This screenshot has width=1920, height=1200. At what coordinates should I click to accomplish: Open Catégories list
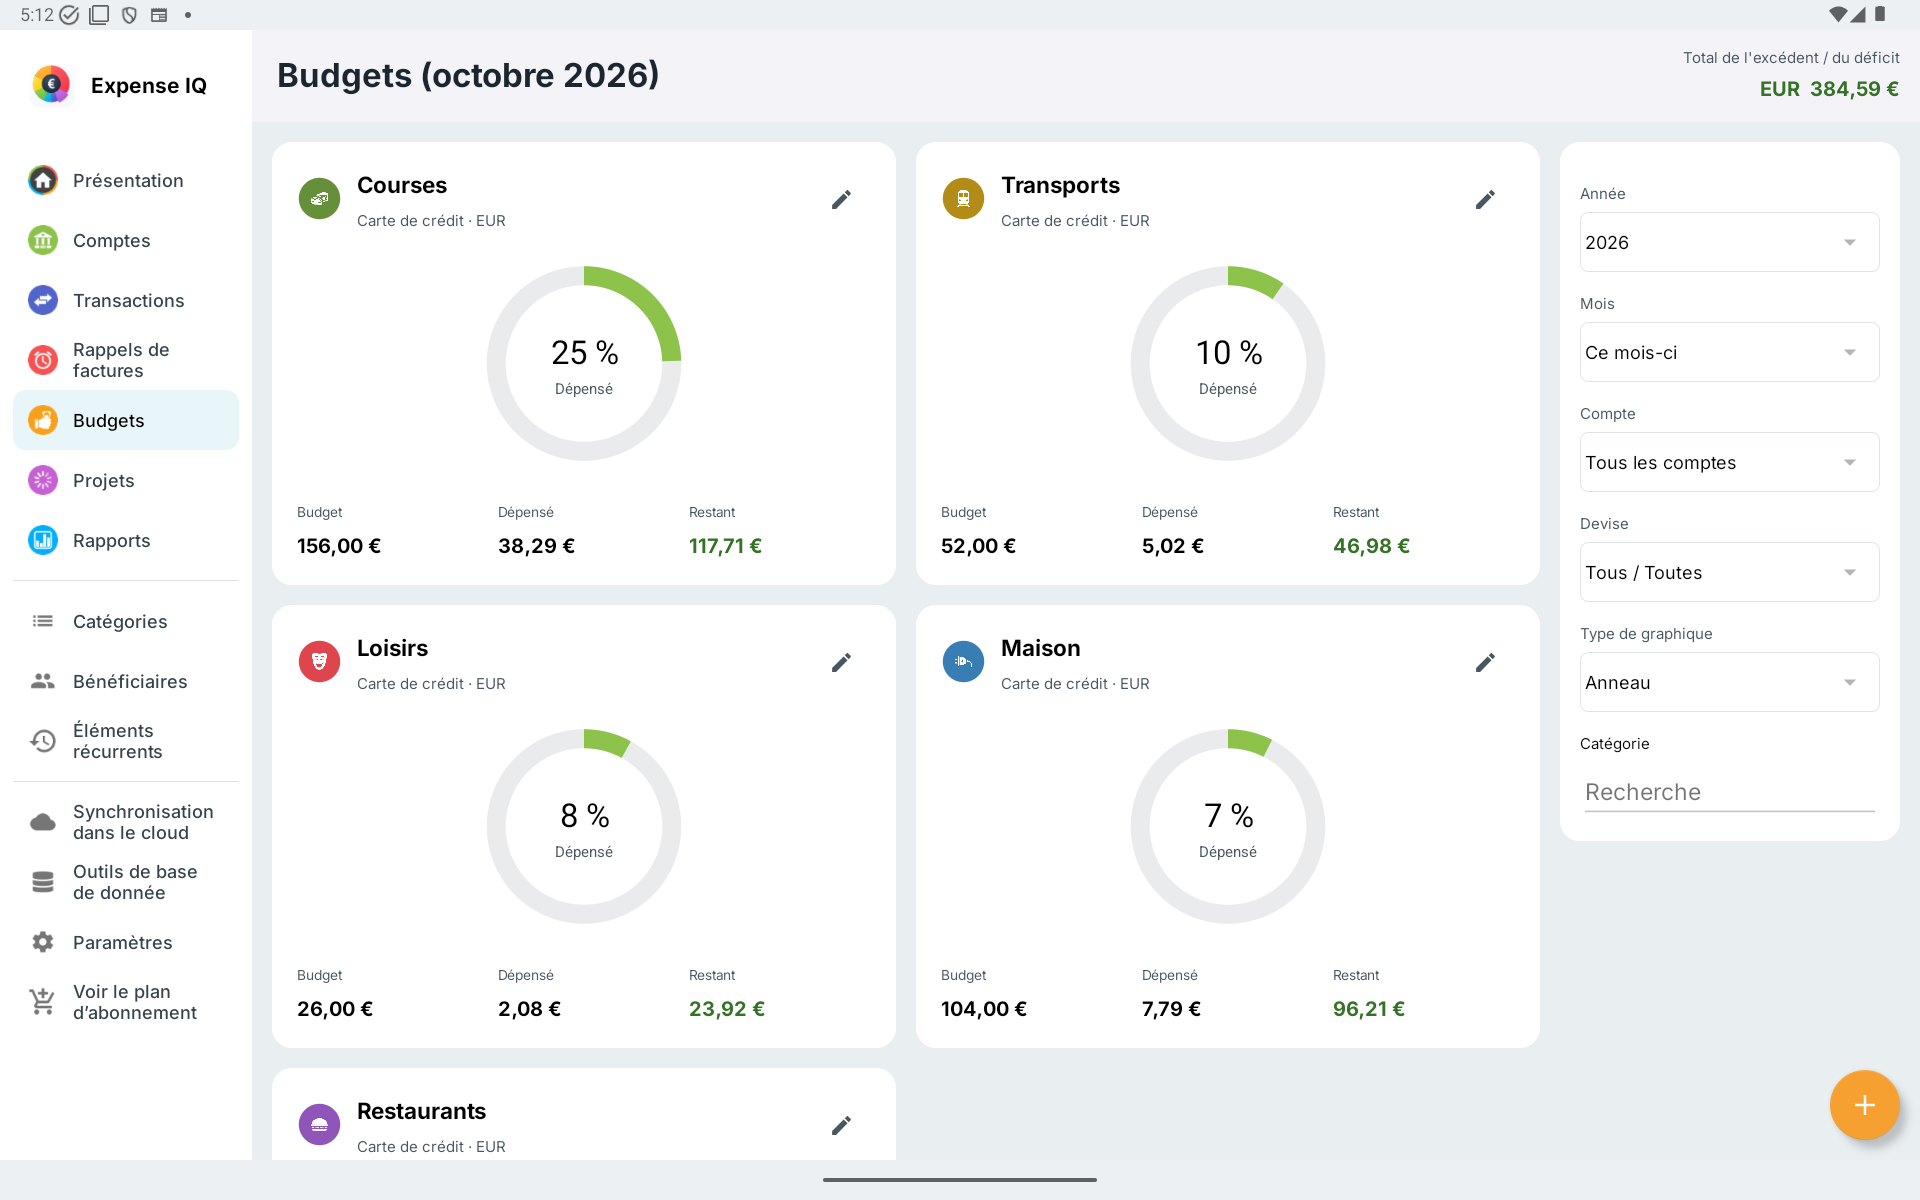point(126,621)
